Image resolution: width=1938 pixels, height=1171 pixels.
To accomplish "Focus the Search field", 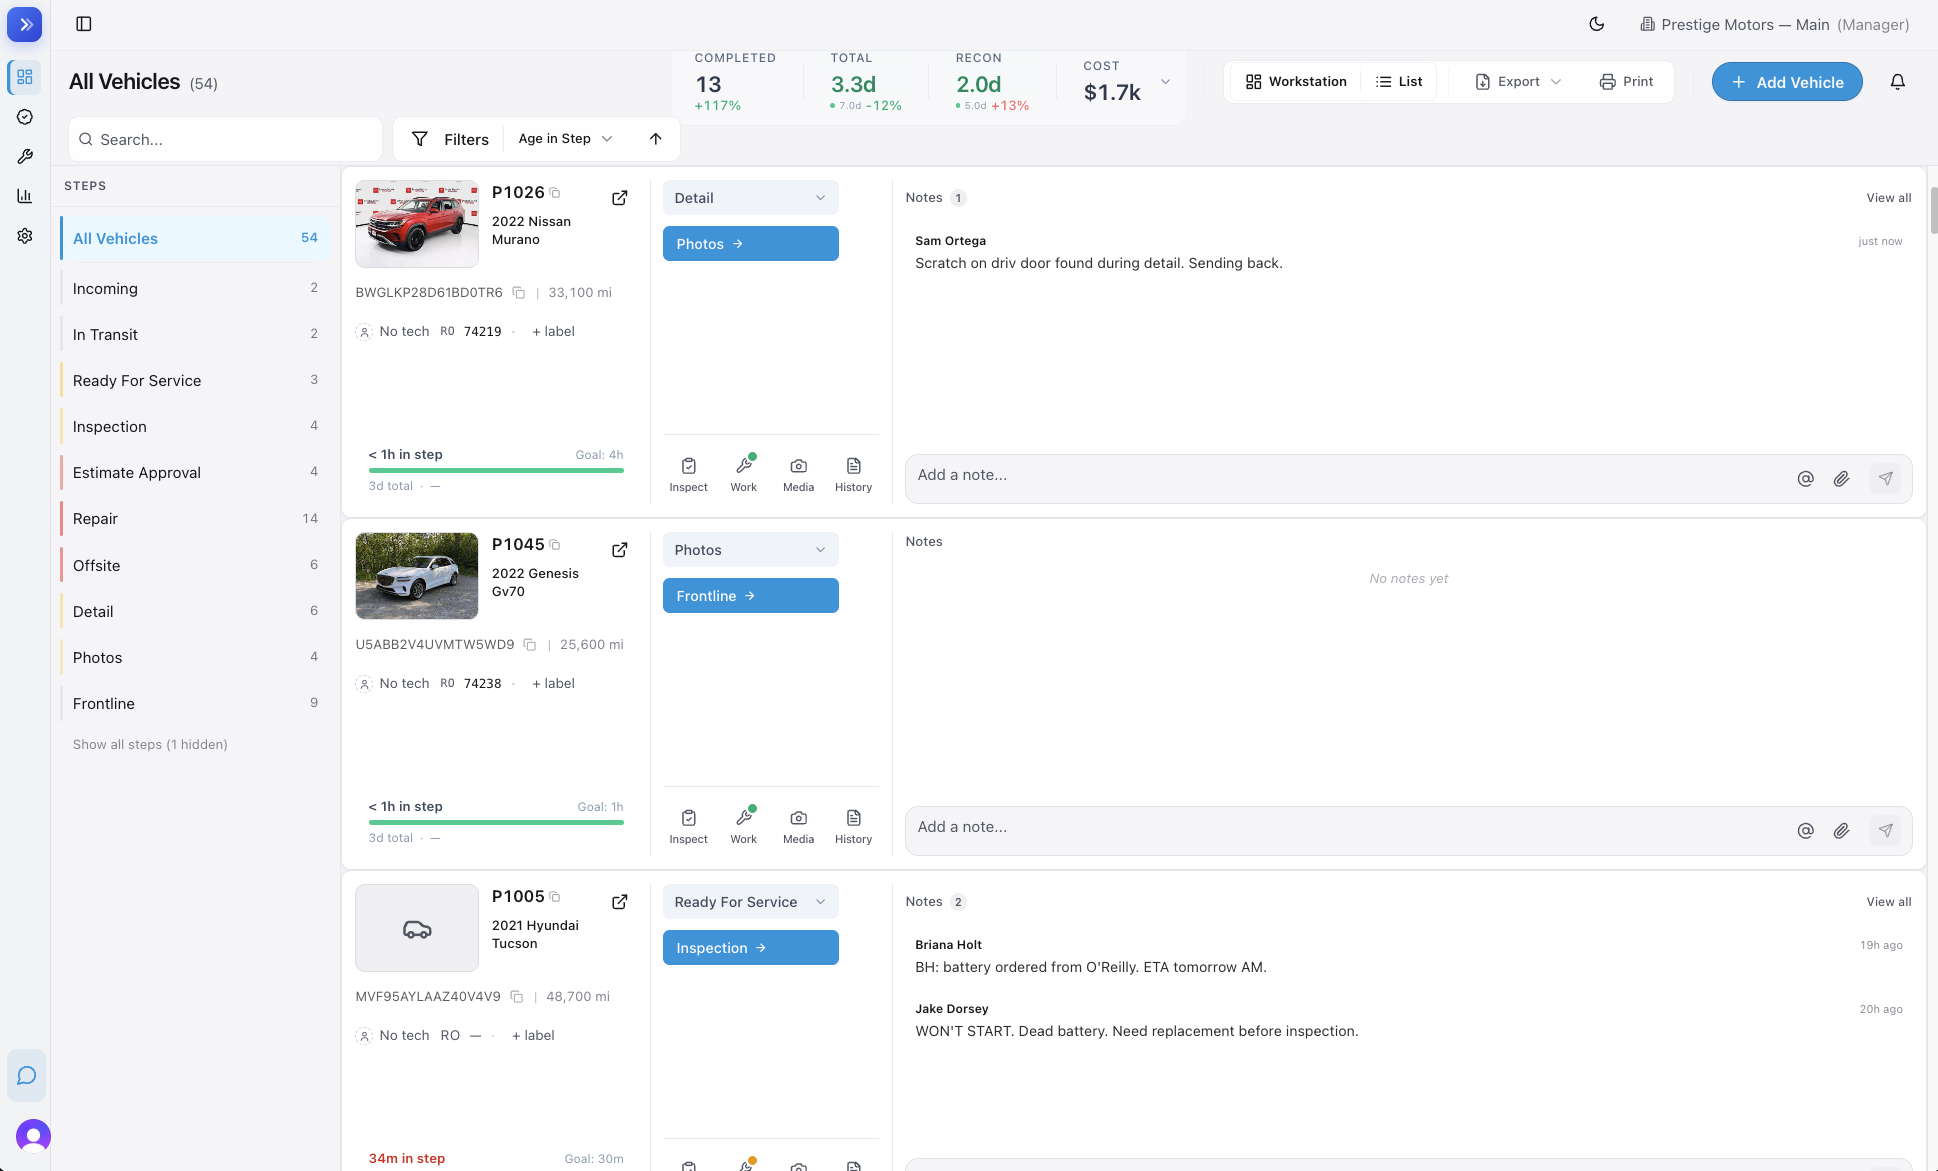I will click(226, 139).
